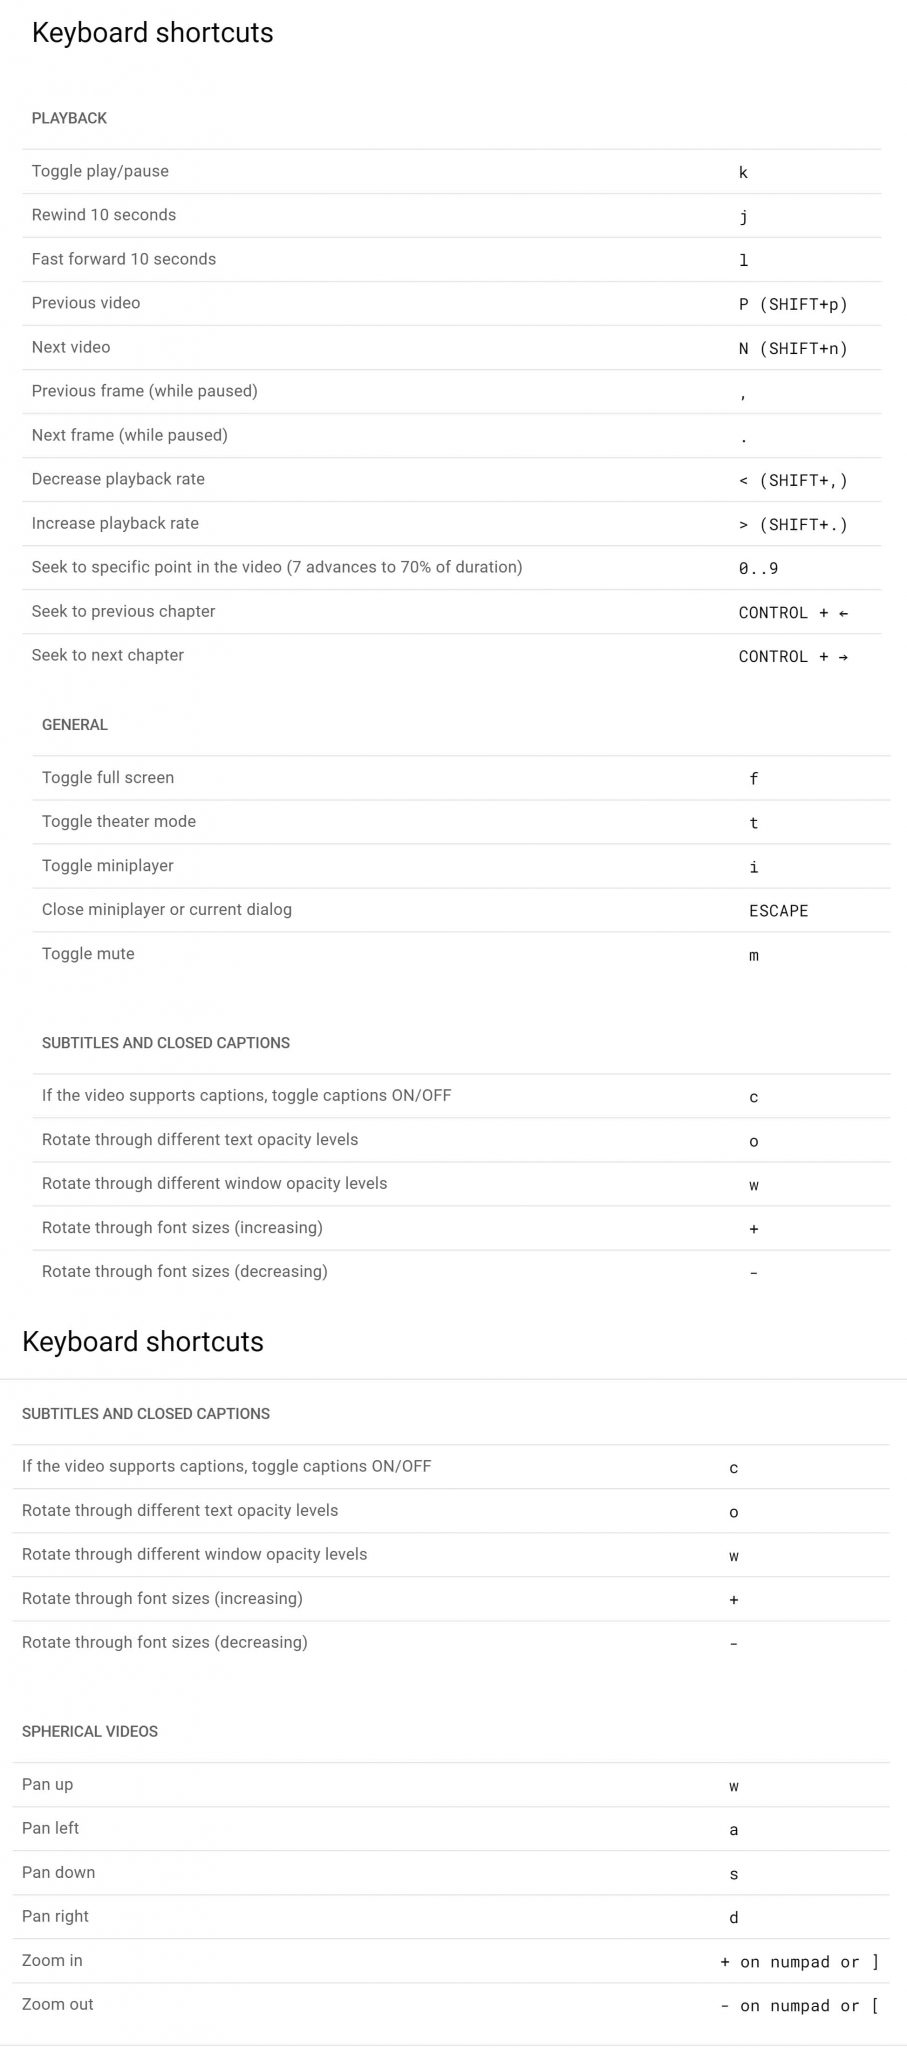Click the GENERAL section heading
The image size is (907, 2048).
[75, 725]
